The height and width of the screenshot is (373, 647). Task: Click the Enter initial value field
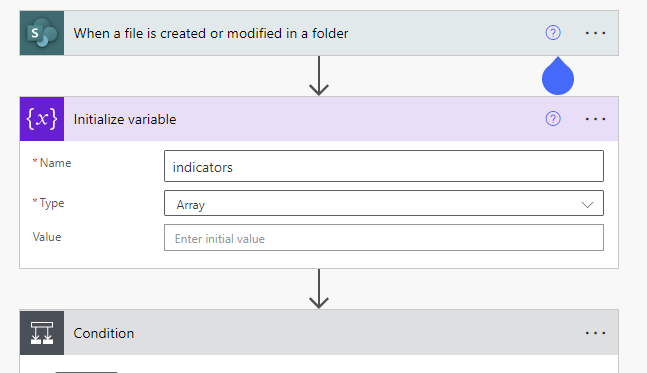click(384, 238)
